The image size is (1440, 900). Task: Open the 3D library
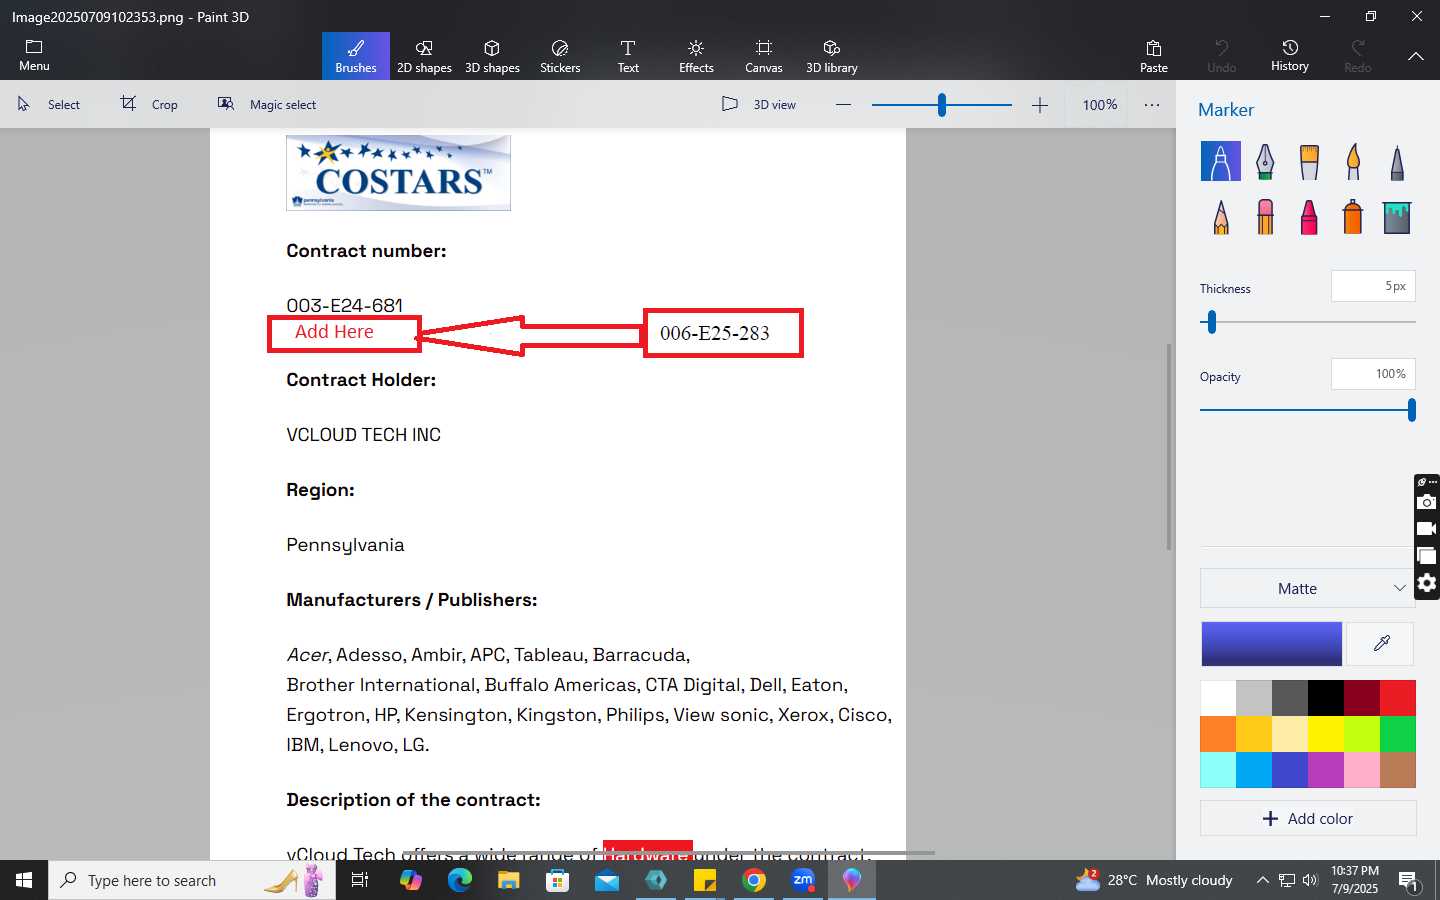click(x=832, y=56)
